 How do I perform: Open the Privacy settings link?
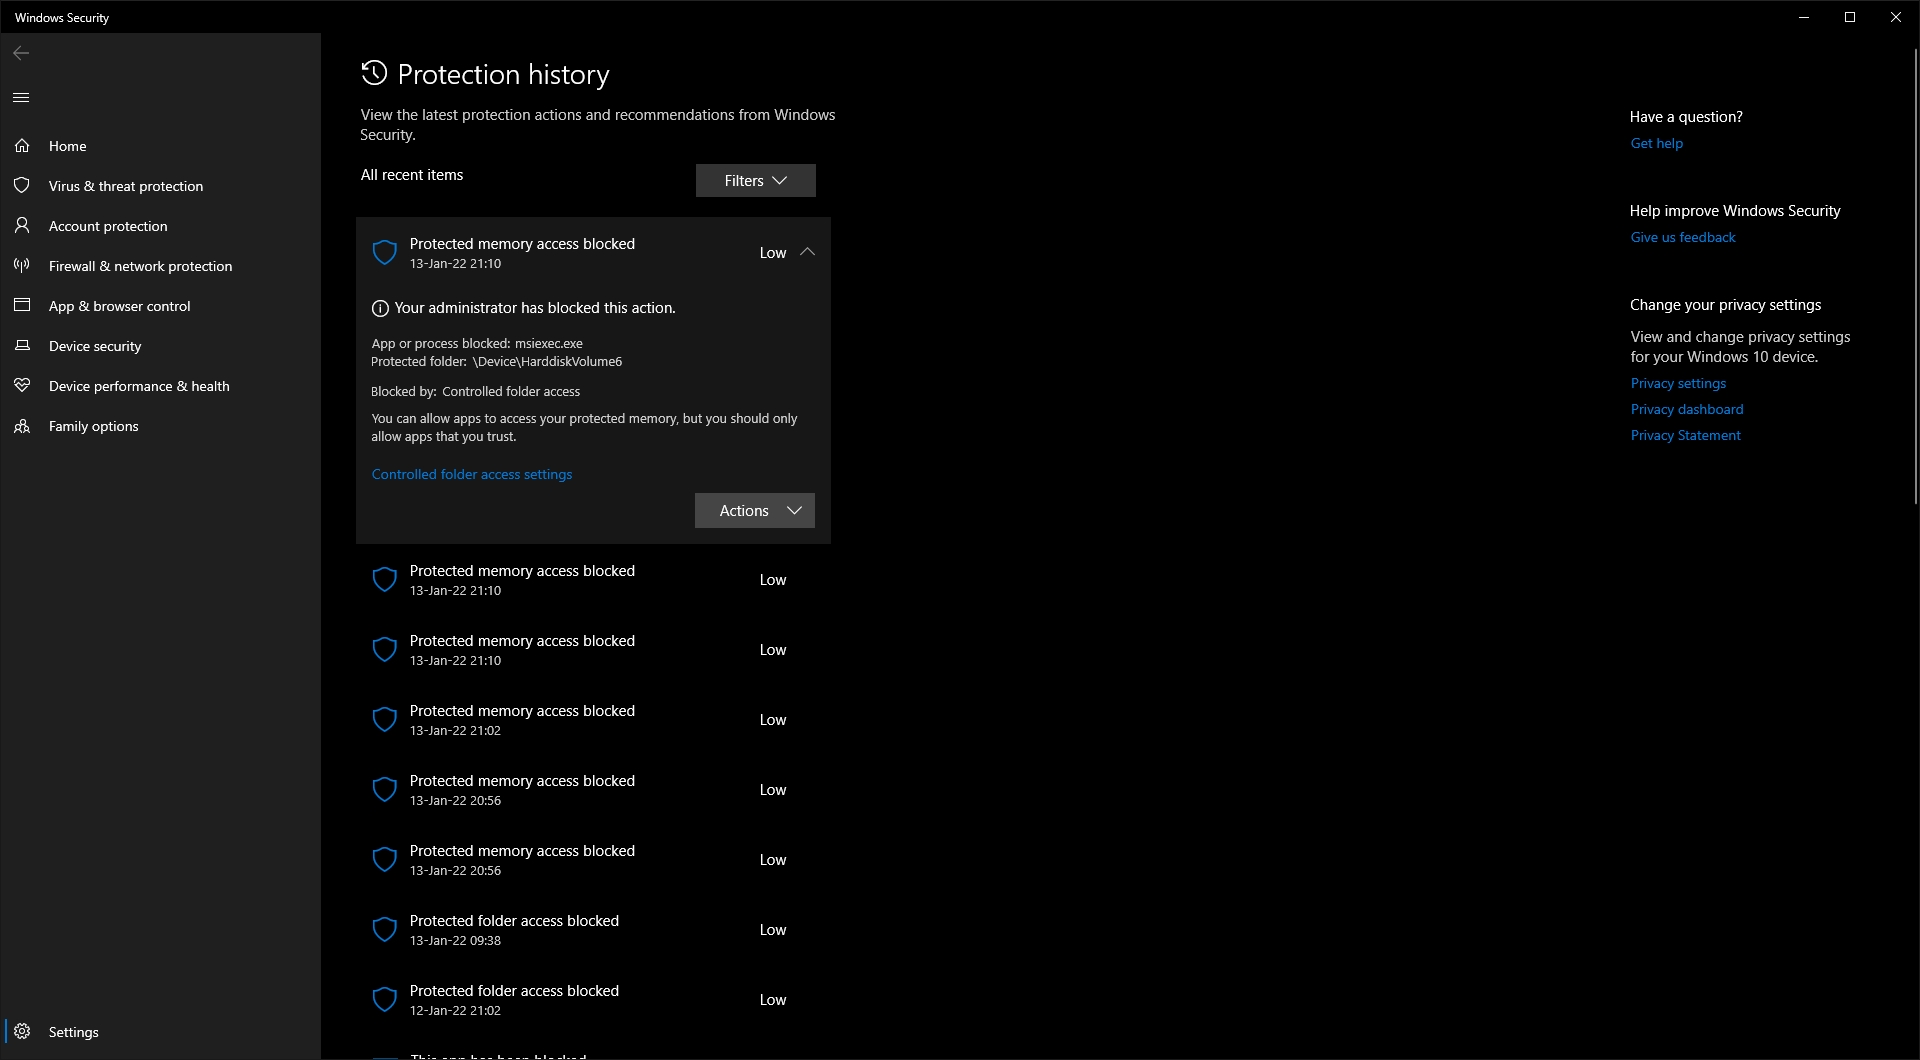tap(1678, 383)
